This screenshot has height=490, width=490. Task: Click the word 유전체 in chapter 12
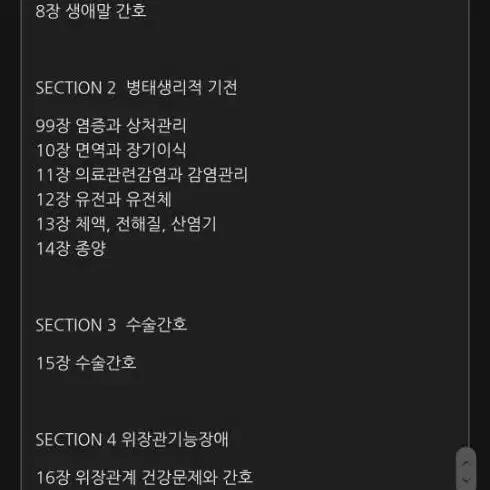point(149,199)
